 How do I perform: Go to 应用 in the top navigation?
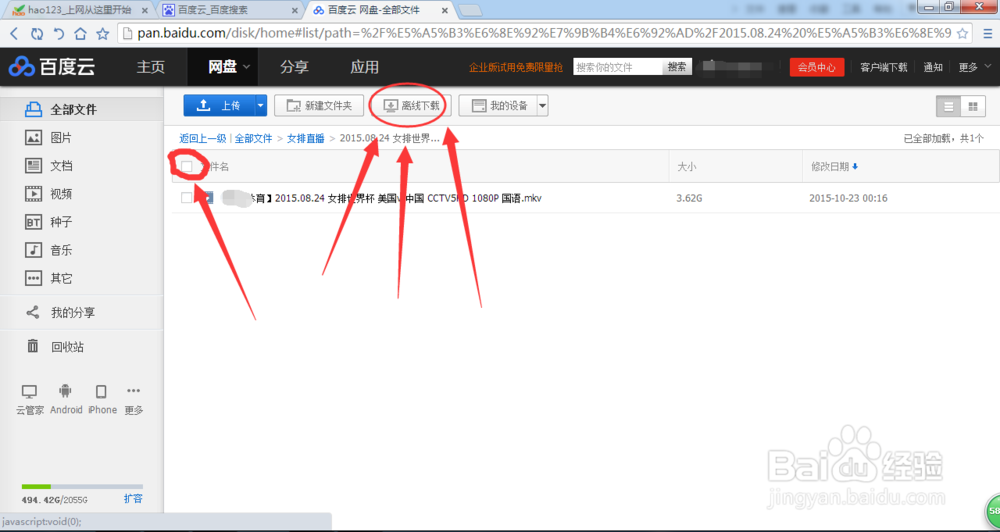tap(364, 67)
